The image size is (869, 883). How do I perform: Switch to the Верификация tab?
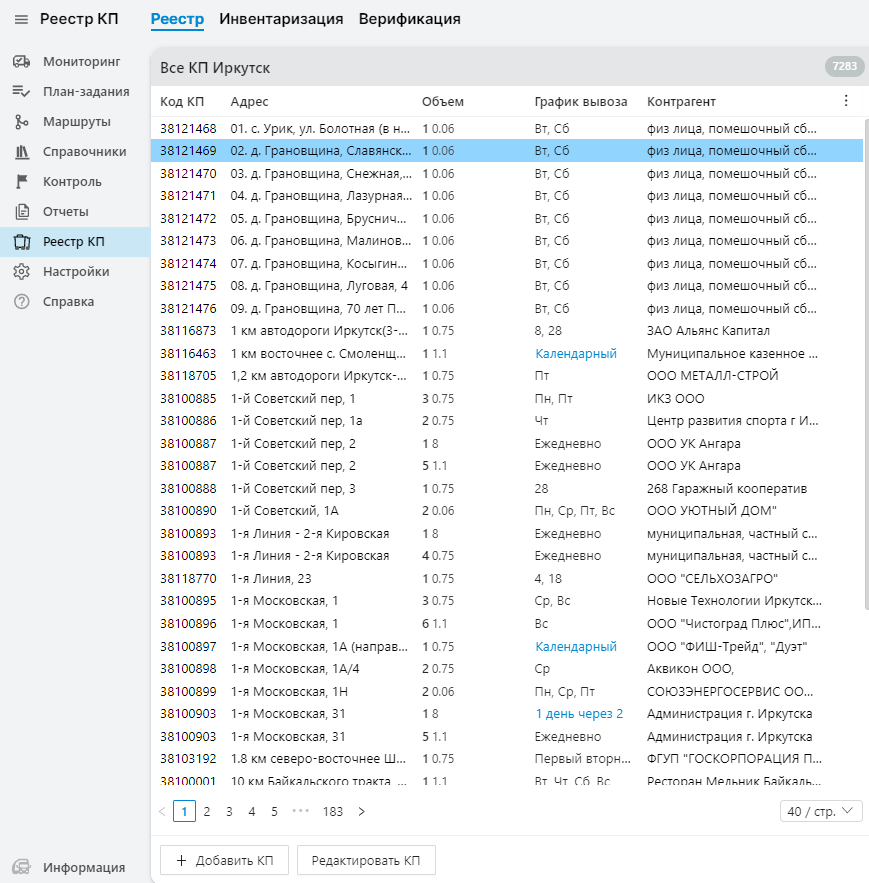point(409,19)
